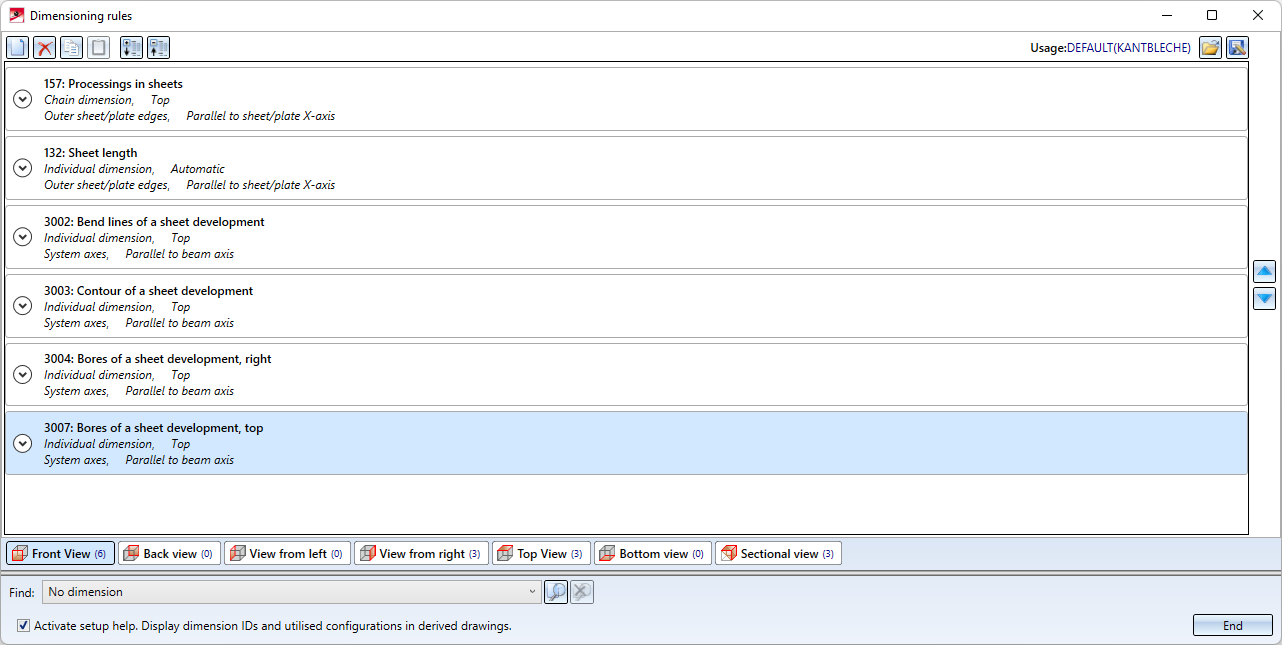Expand rule 132 Sheet length
Screen dimensions: 1282x645
click(x=22, y=168)
